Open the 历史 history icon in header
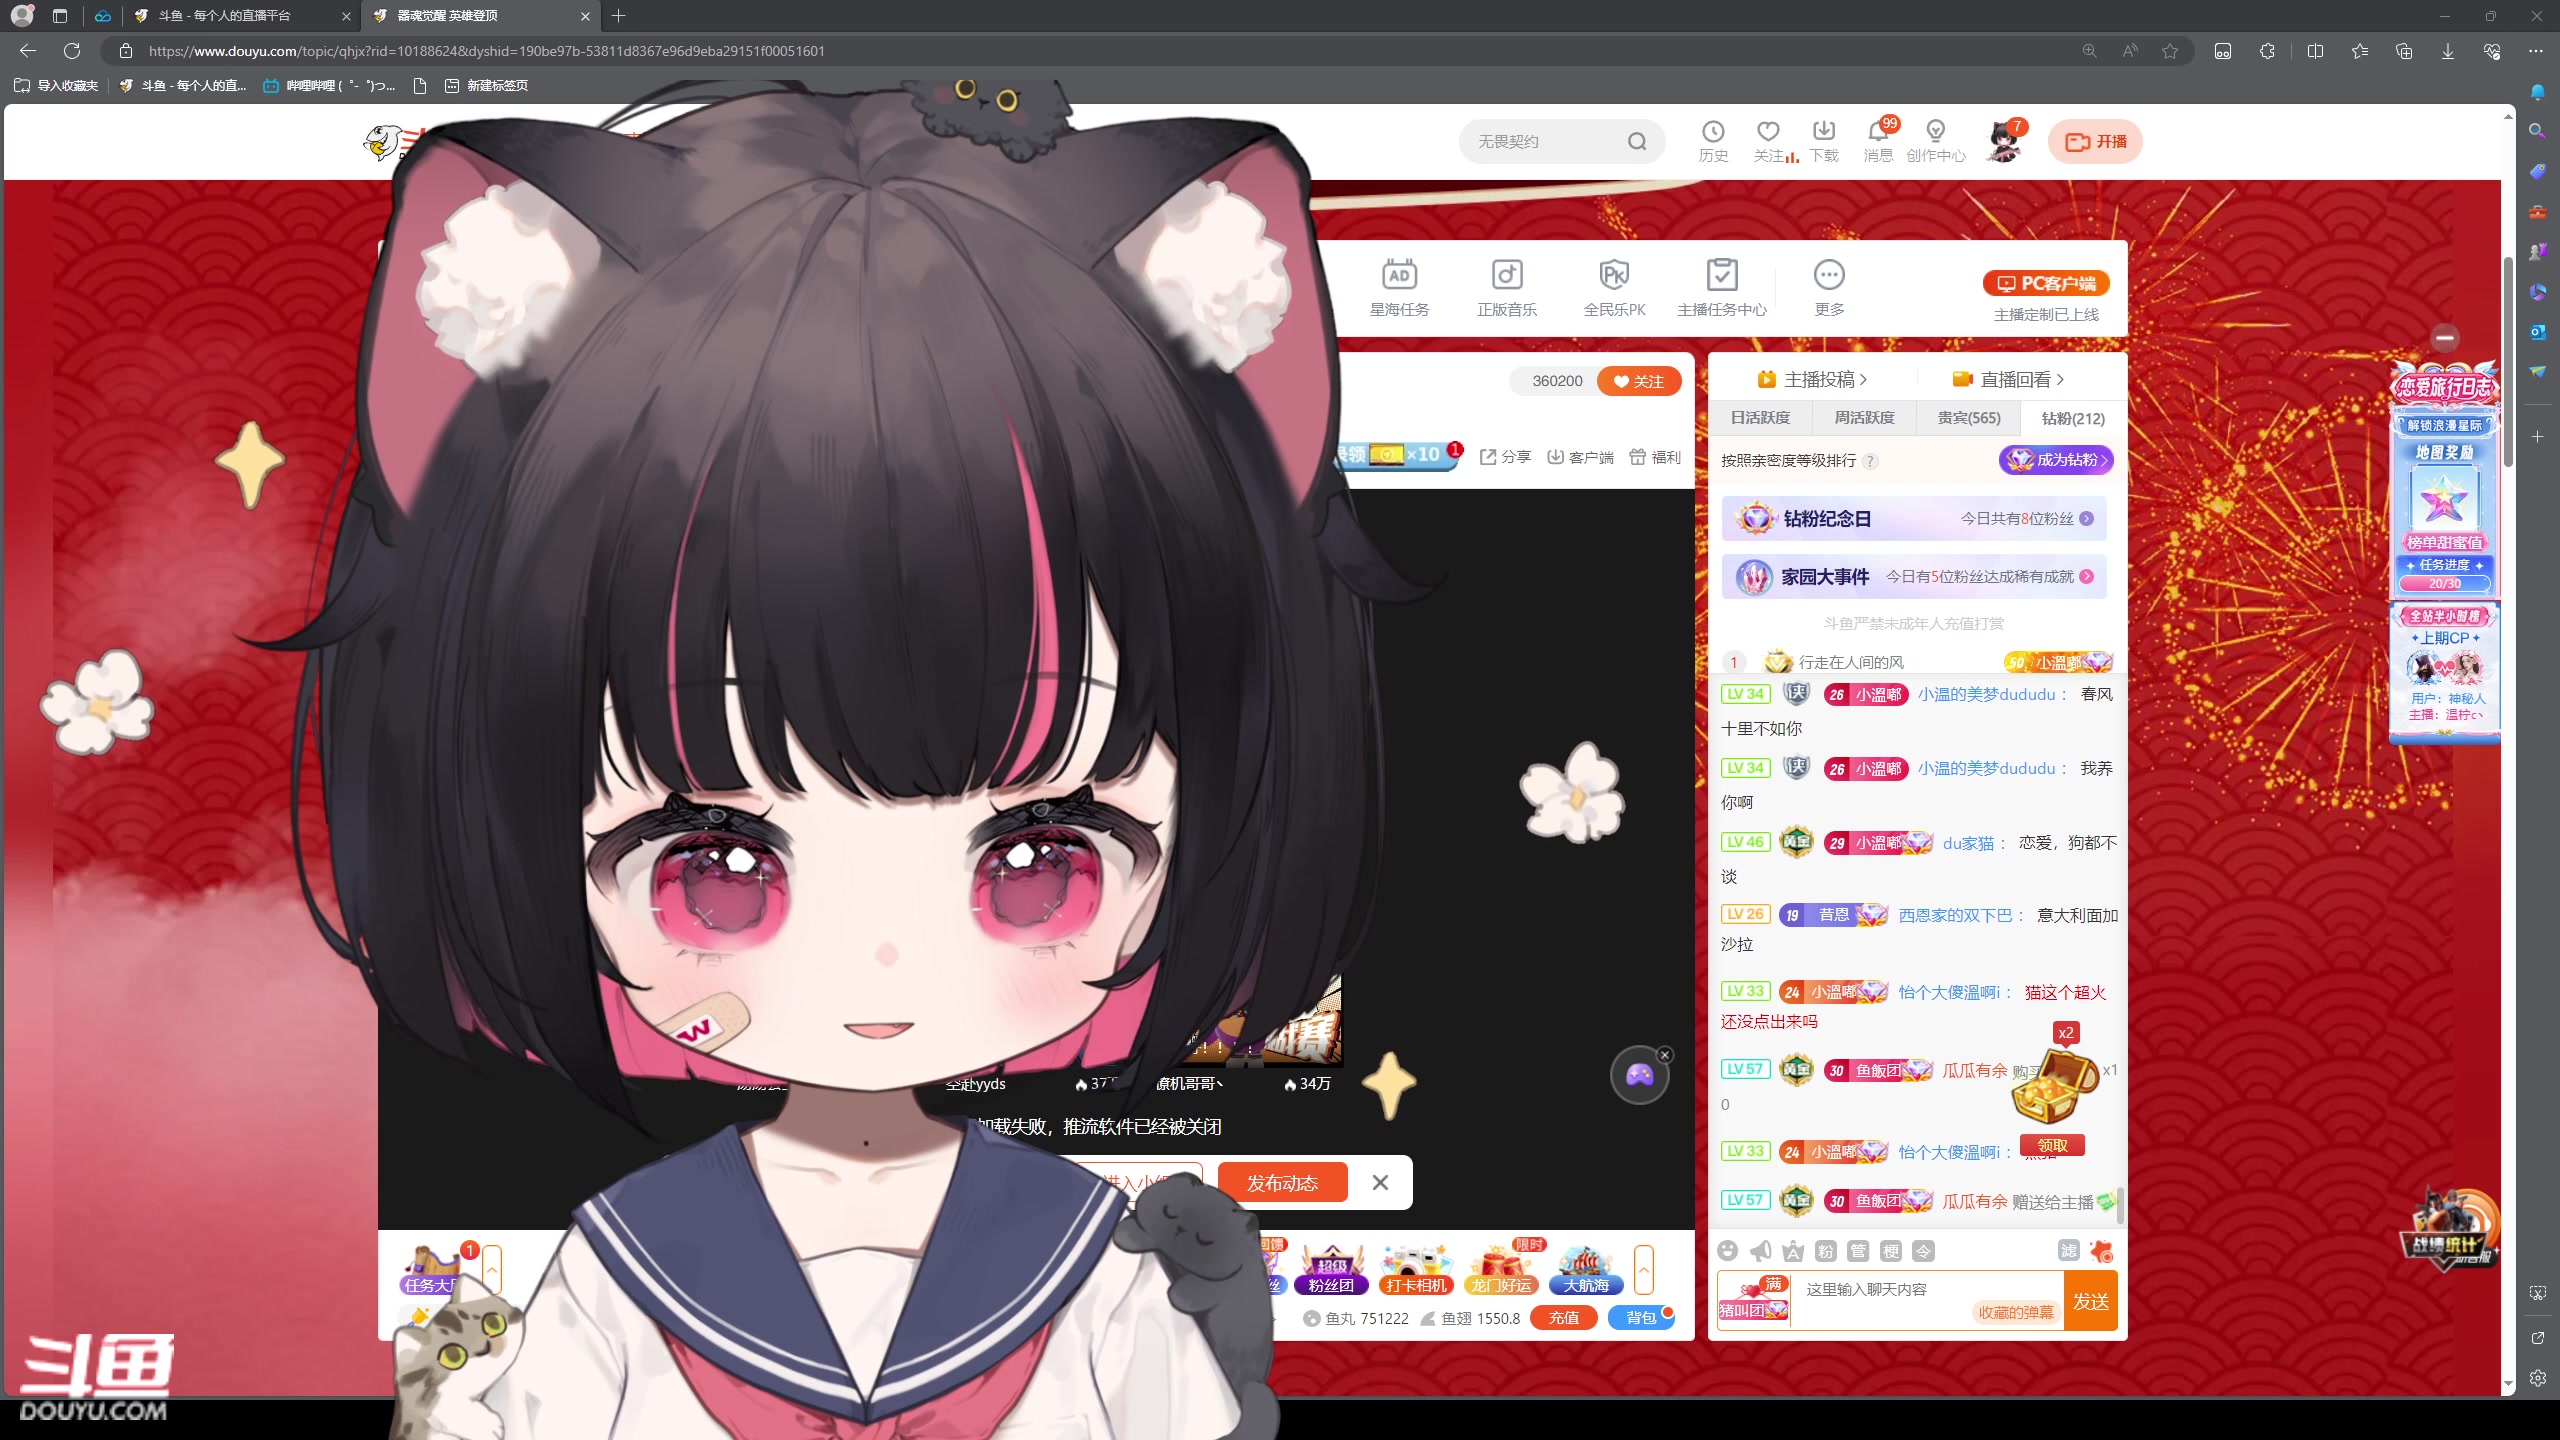The width and height of the screenshot is (2560, 1440). (1713, 141)
